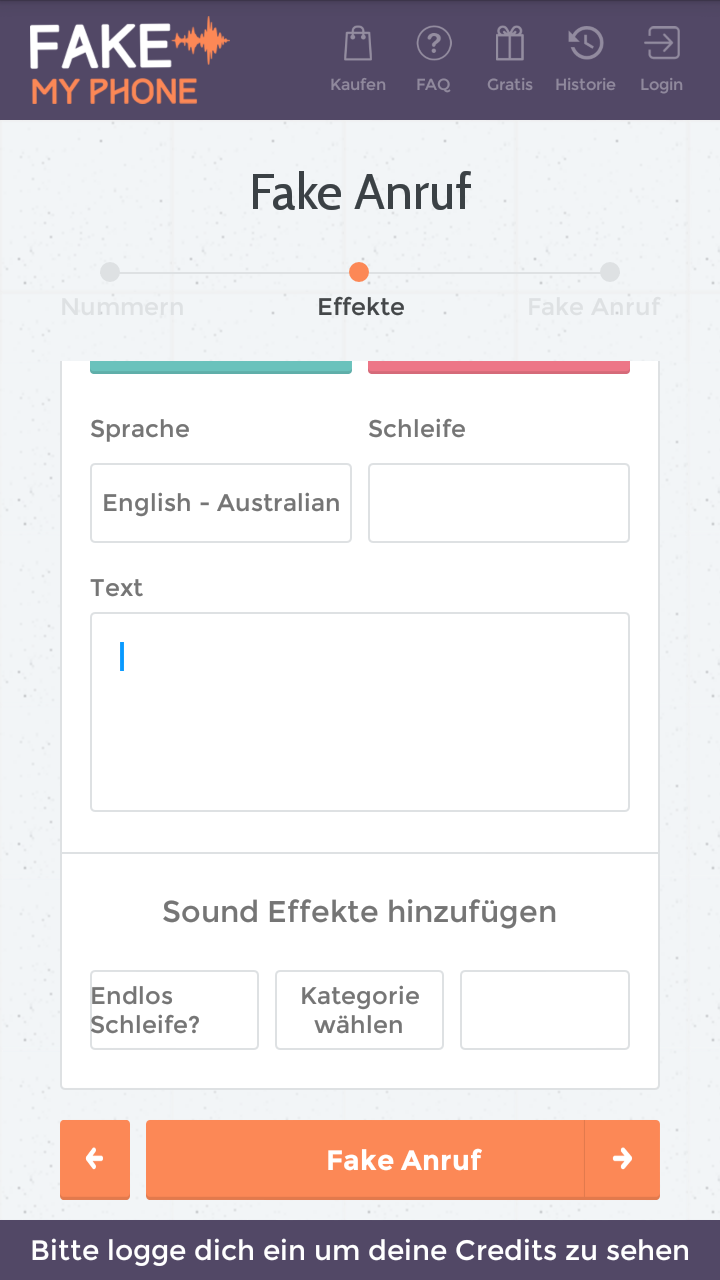Open the empty sound effect selector box
Image resolution: width=720 pixels, height=1280 pixels.
545,1010
